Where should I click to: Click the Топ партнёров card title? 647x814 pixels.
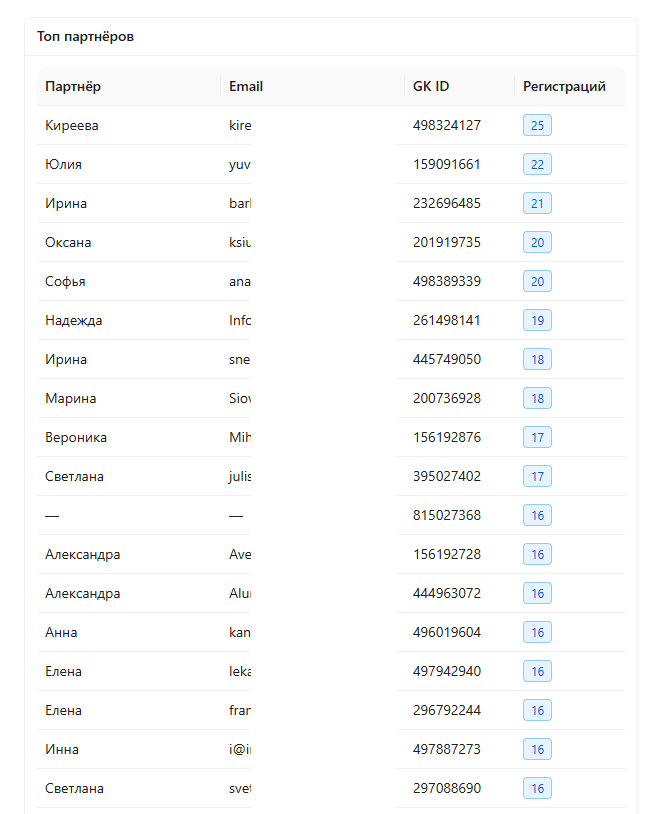[x=85, y=37]
